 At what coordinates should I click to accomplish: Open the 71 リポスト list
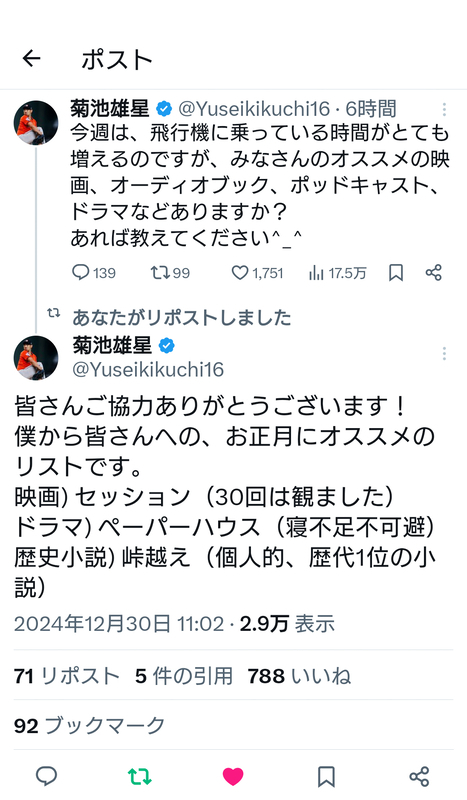66,676
